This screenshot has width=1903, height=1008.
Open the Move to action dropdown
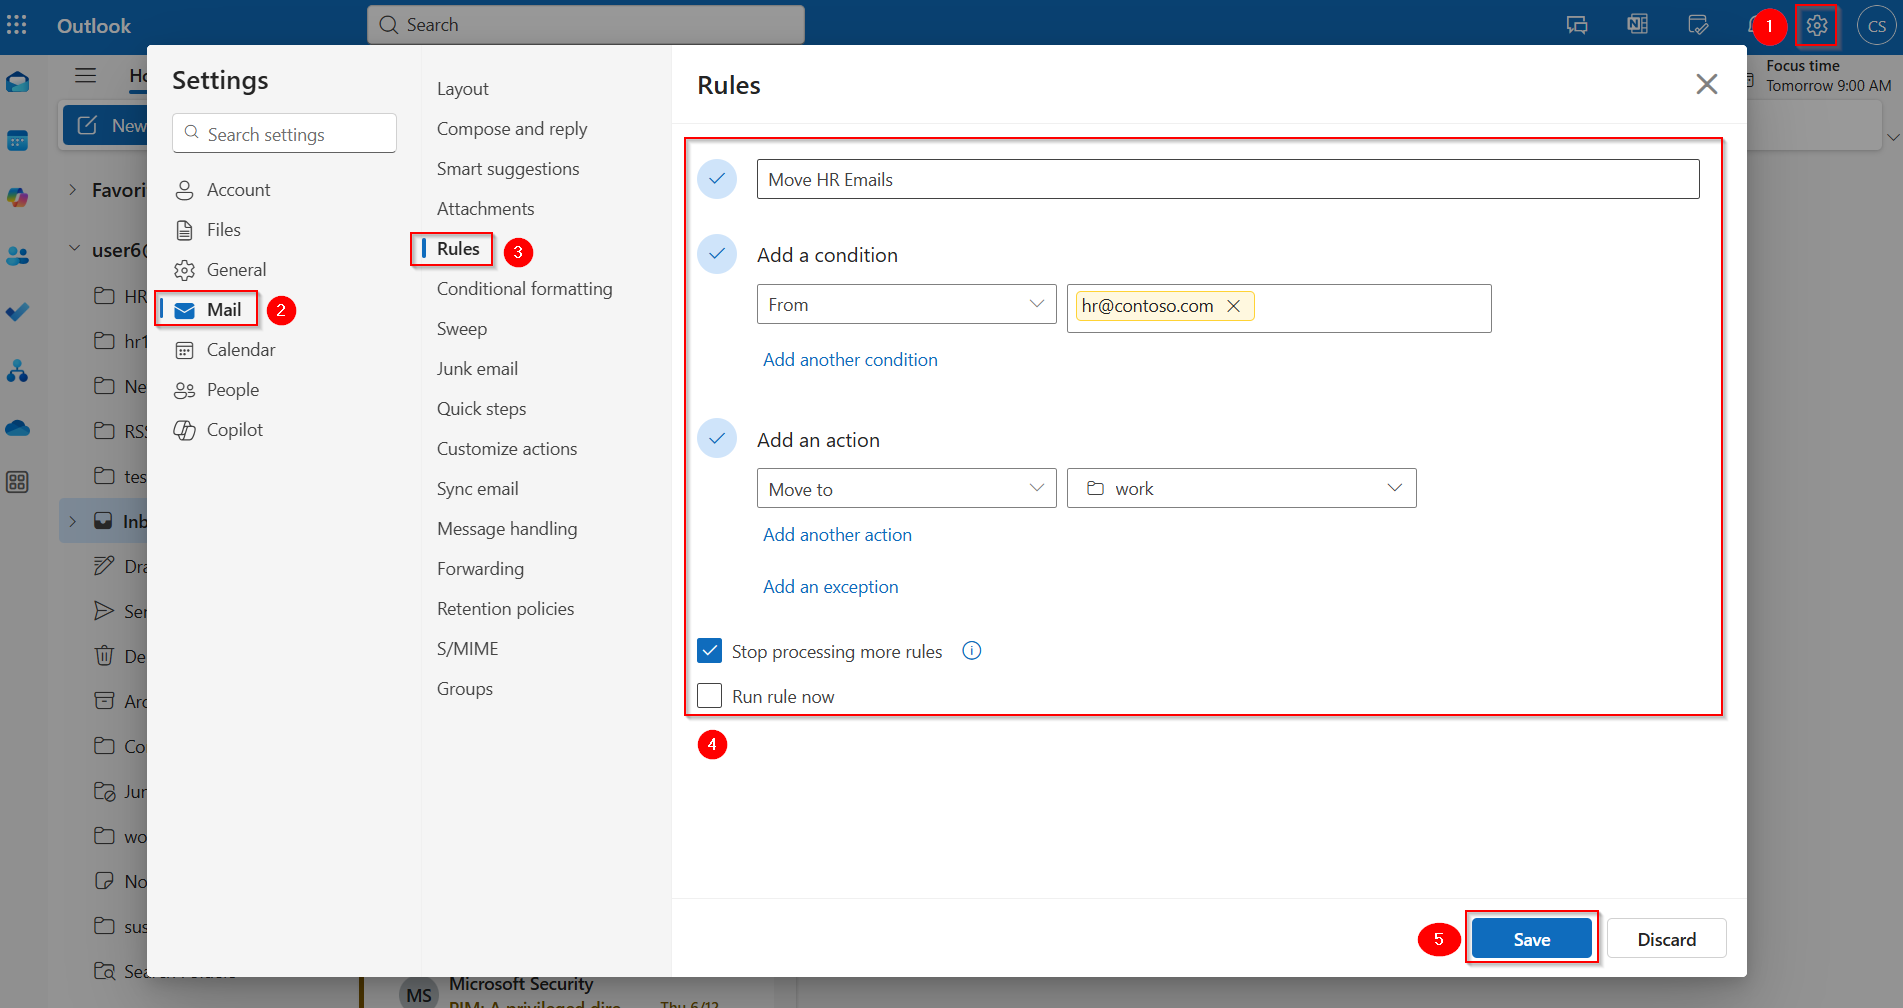[905, 488]
